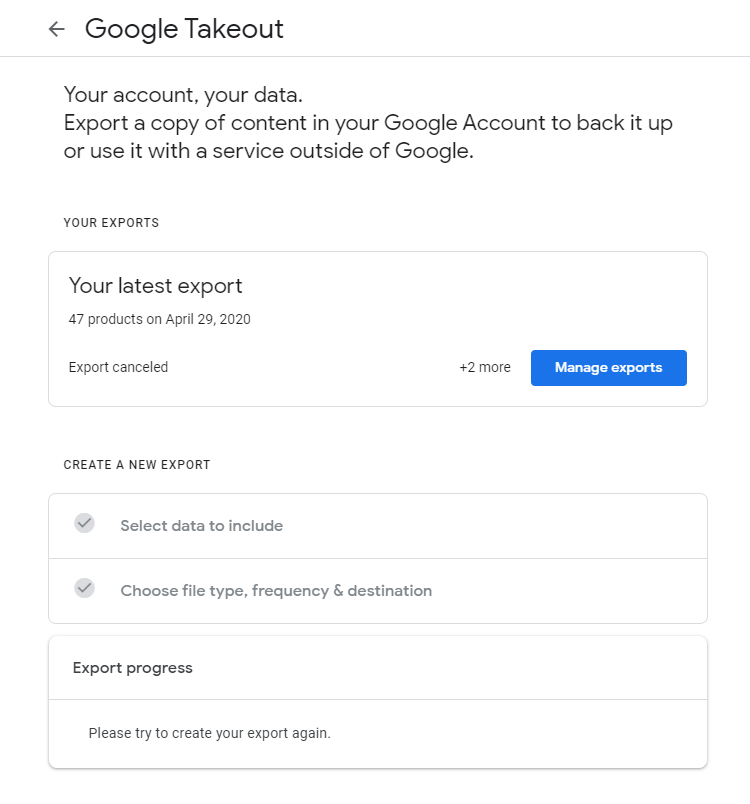Click the YOUR EXPORTS section label
Viewport: 750px width, 804px height.
click(x=111, y=223)
